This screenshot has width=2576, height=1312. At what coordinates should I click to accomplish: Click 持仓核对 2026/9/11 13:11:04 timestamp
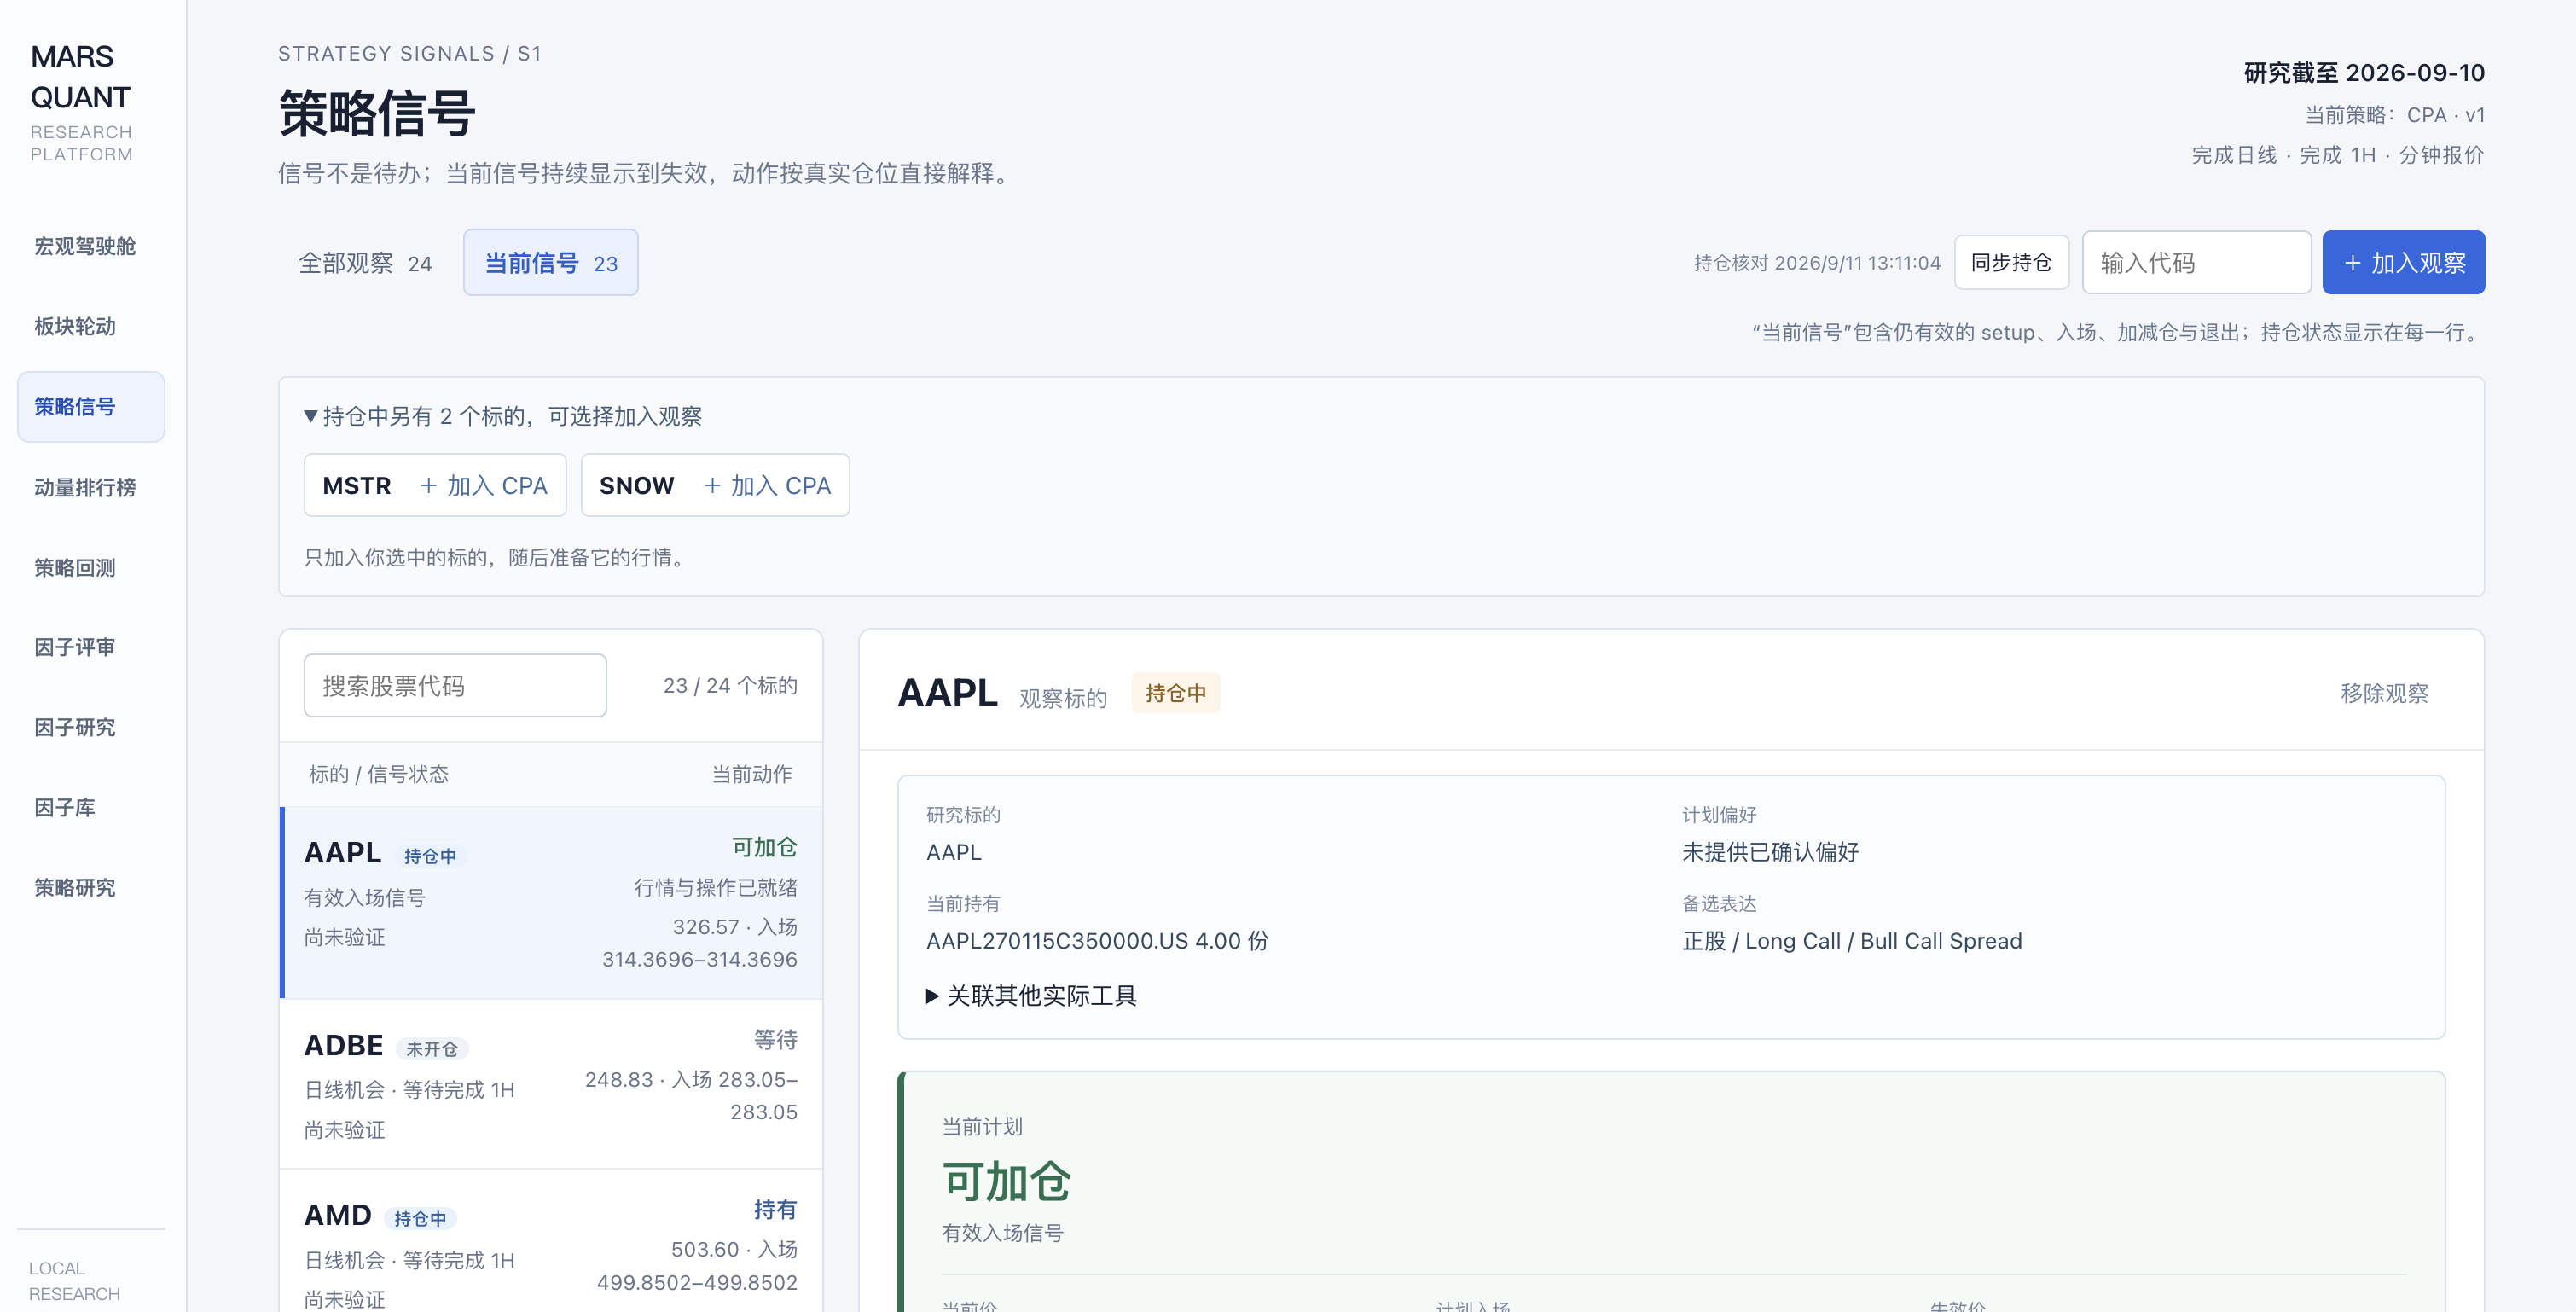point(1817,263)
